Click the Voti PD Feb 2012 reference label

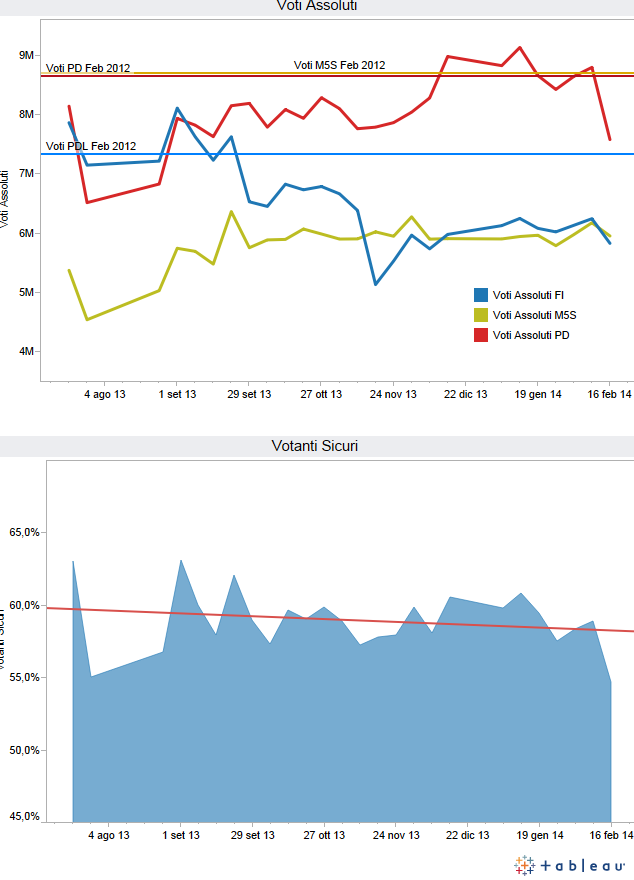(x=88, y=68)
